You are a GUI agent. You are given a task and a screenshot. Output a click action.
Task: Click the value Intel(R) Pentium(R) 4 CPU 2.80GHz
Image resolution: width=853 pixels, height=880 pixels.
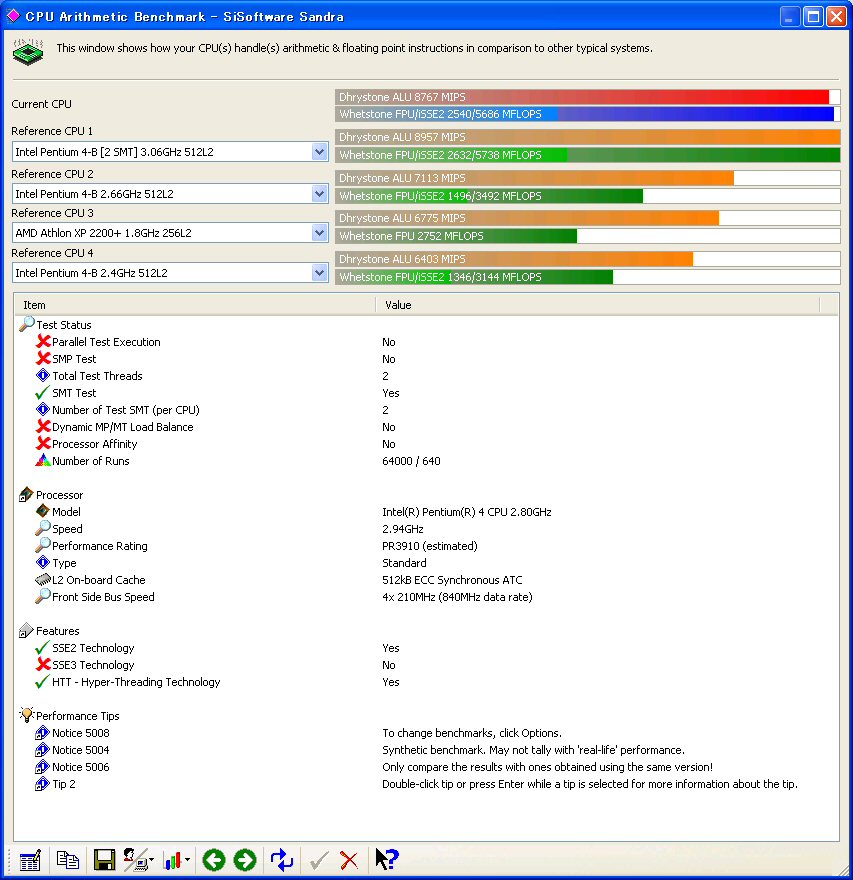pos(467,511)
